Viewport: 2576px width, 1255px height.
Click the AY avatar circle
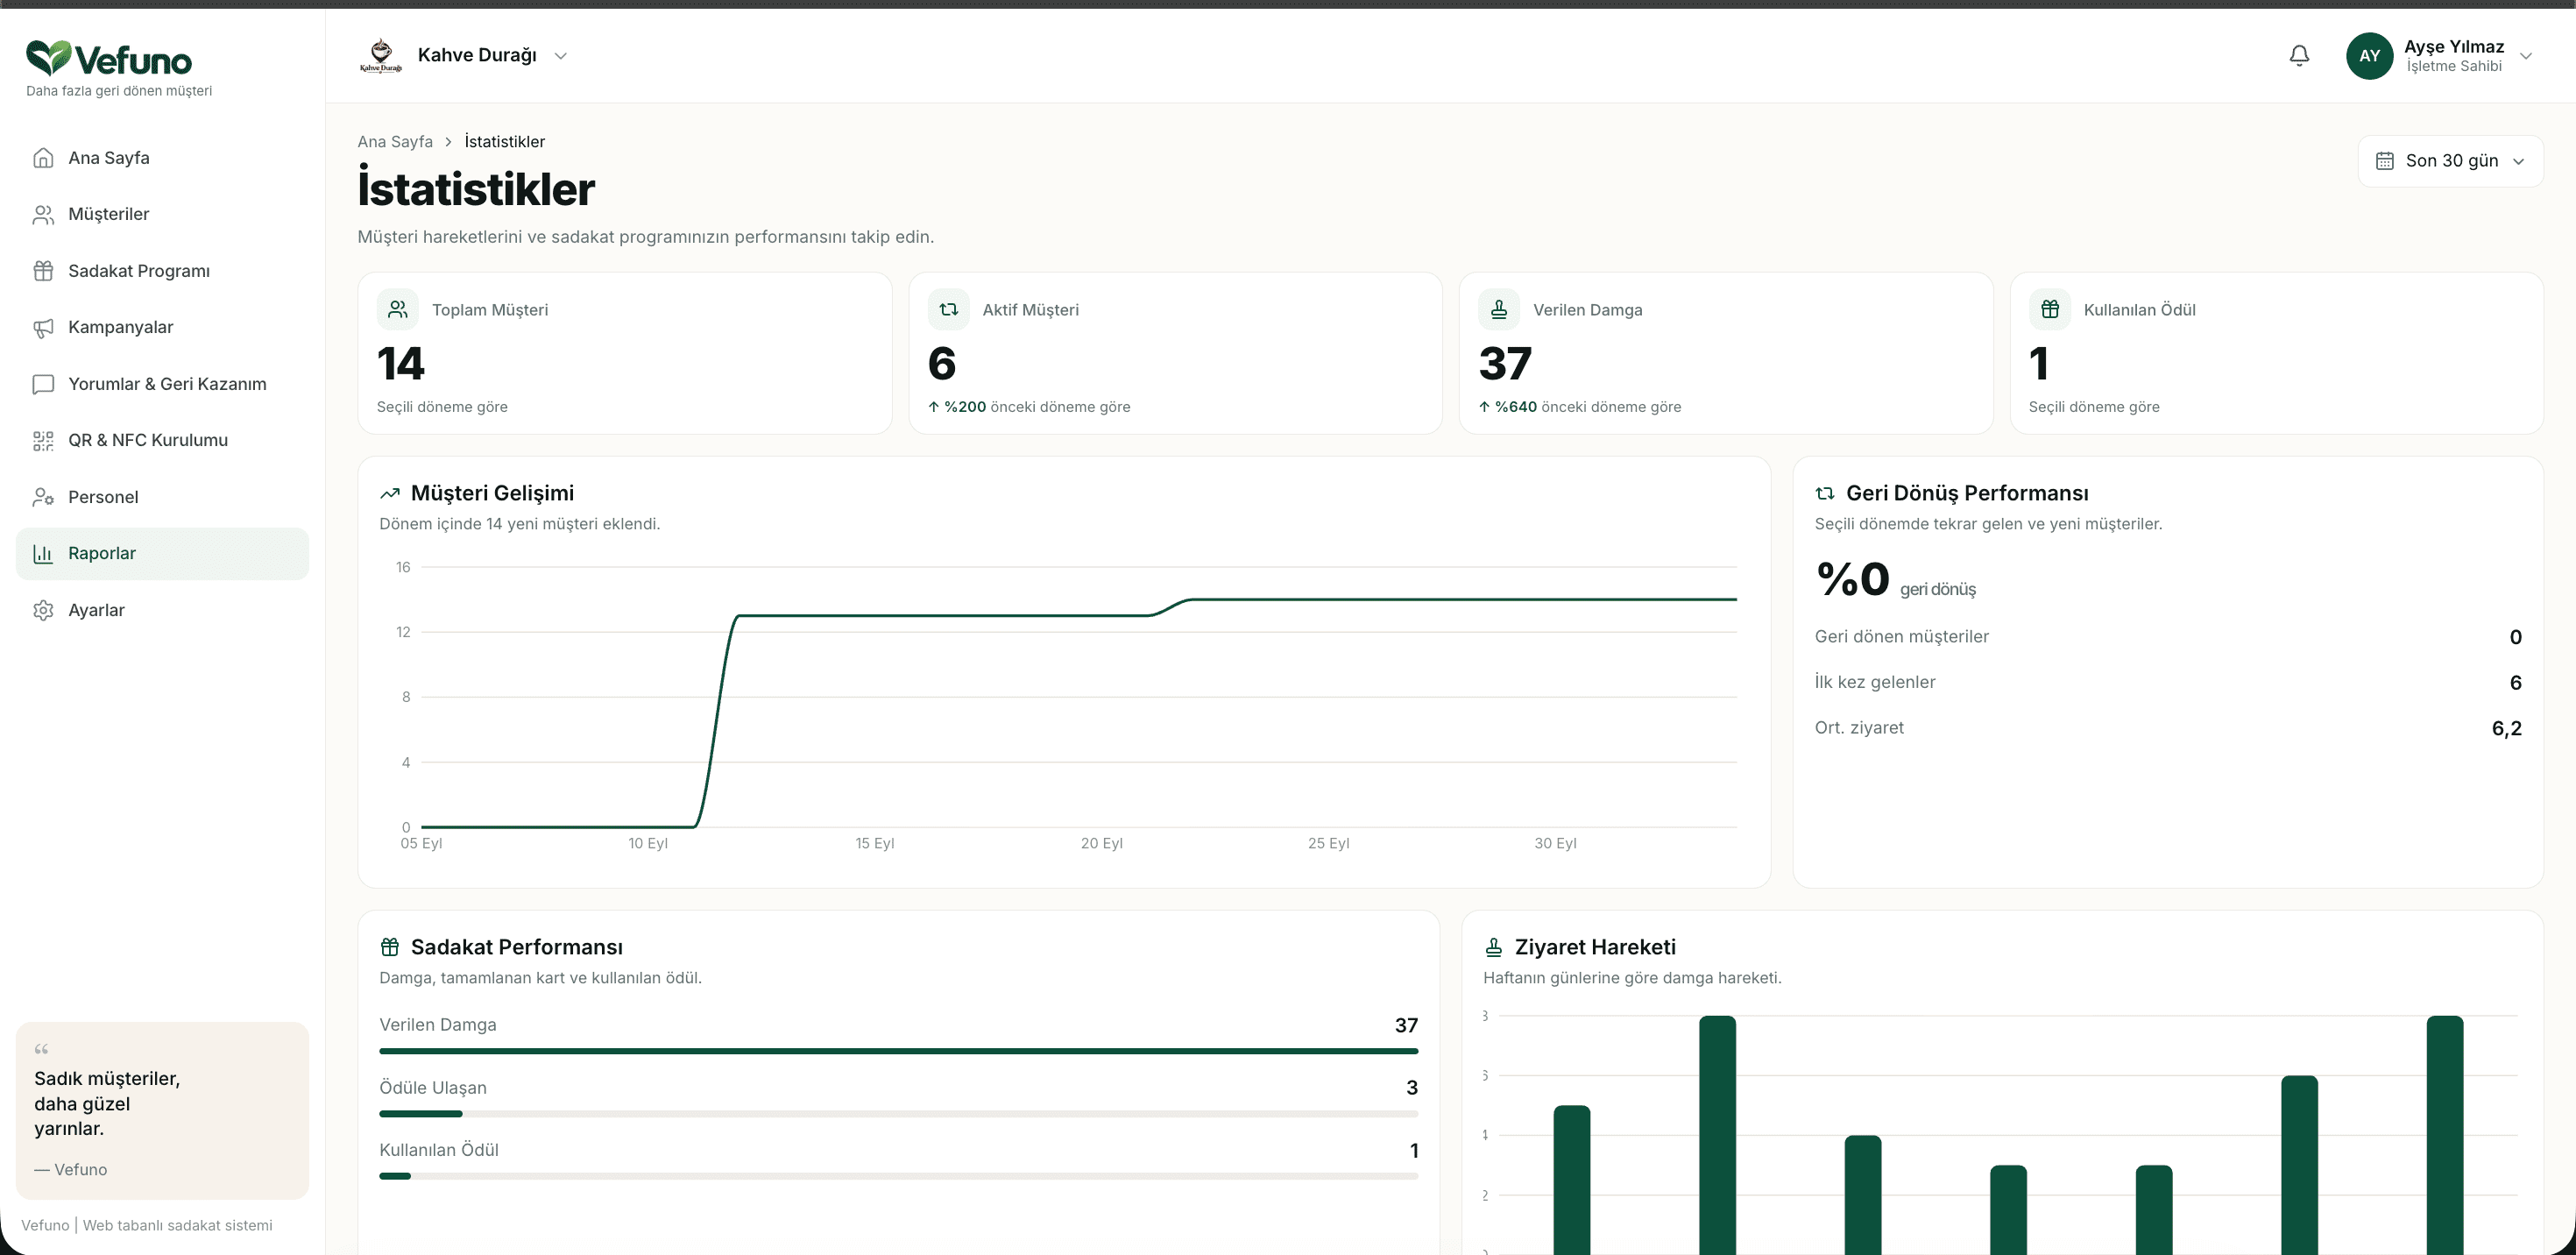coord(2369,56)
